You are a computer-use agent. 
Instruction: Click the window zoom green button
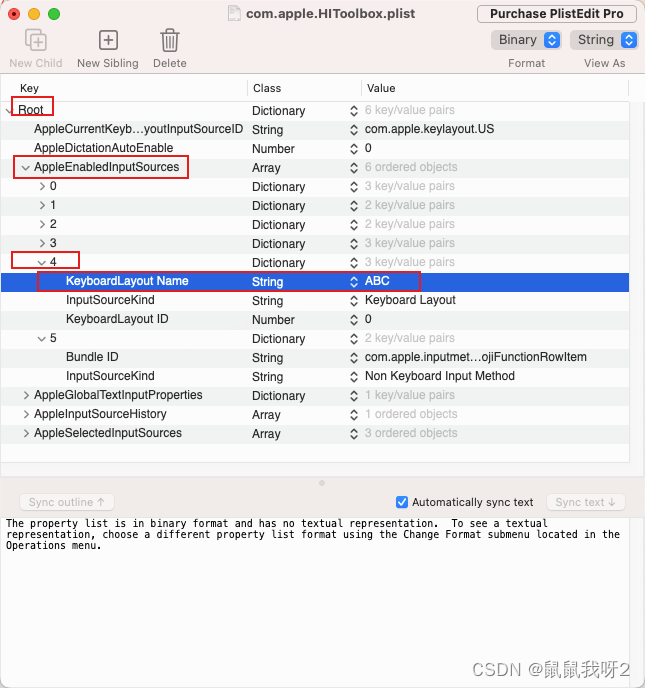[x=54, y=14]
